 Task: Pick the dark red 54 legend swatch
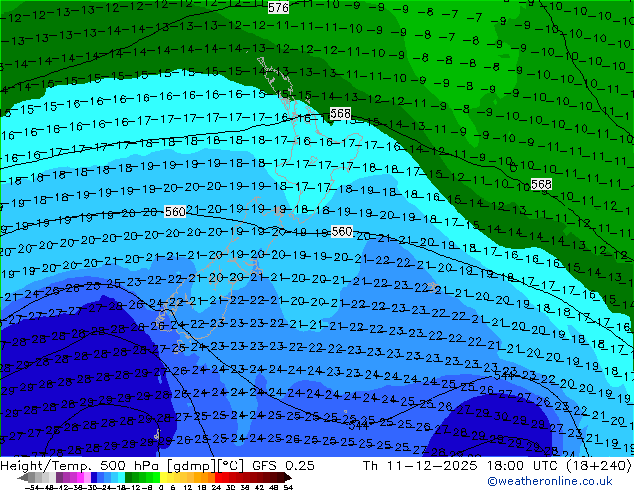click(x=285, y=478)
